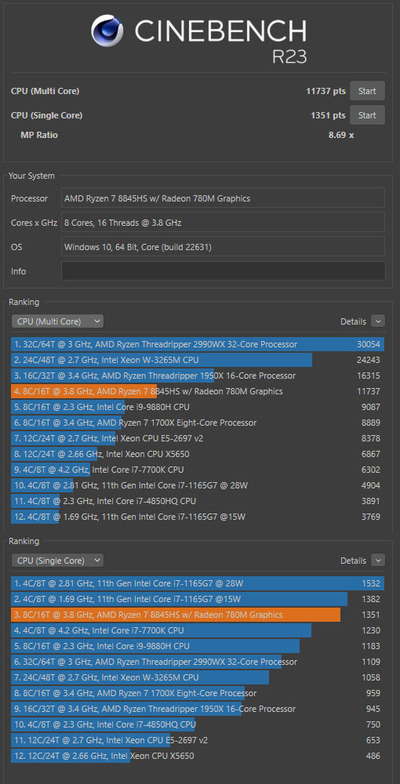The height and width of the screenshot is (784, 400).
Task: Click the 11737 pts multi core result
Action: coord(326,91)
